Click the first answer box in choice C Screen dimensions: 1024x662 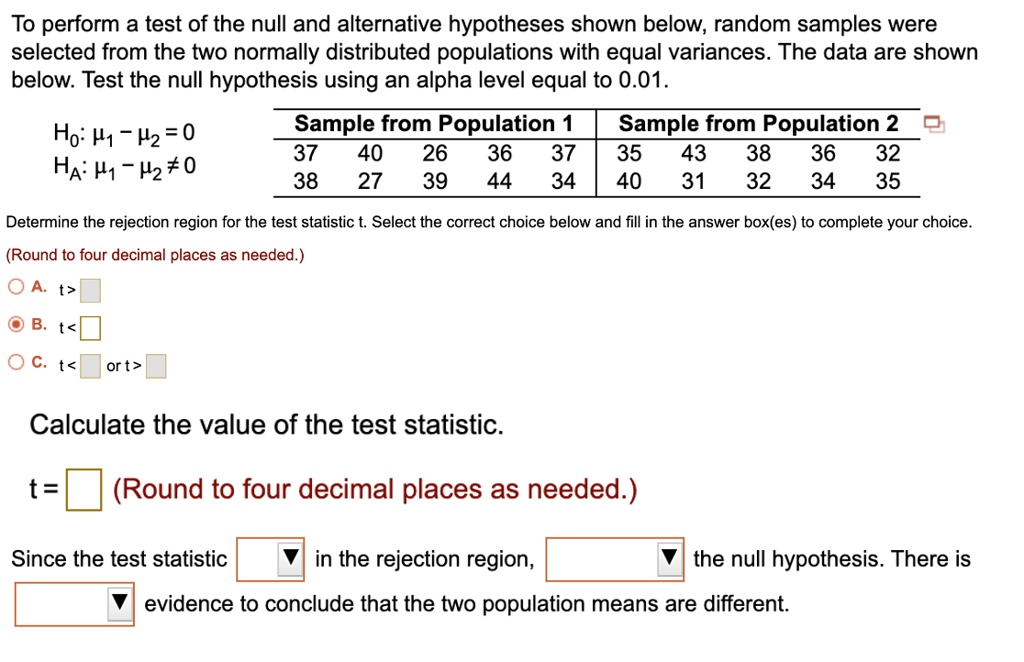[89, 364]
